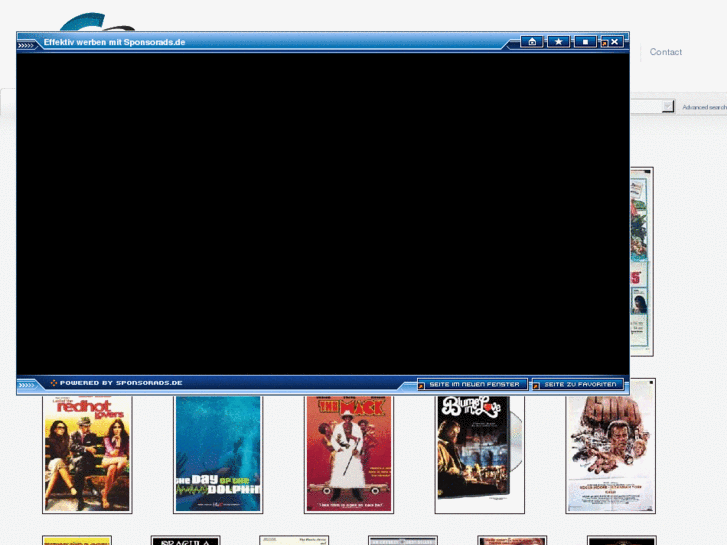The height and width of the screenshot is (545, 727).
Task: Click the site logo above the popup
Action: click(x=97, y=22)
